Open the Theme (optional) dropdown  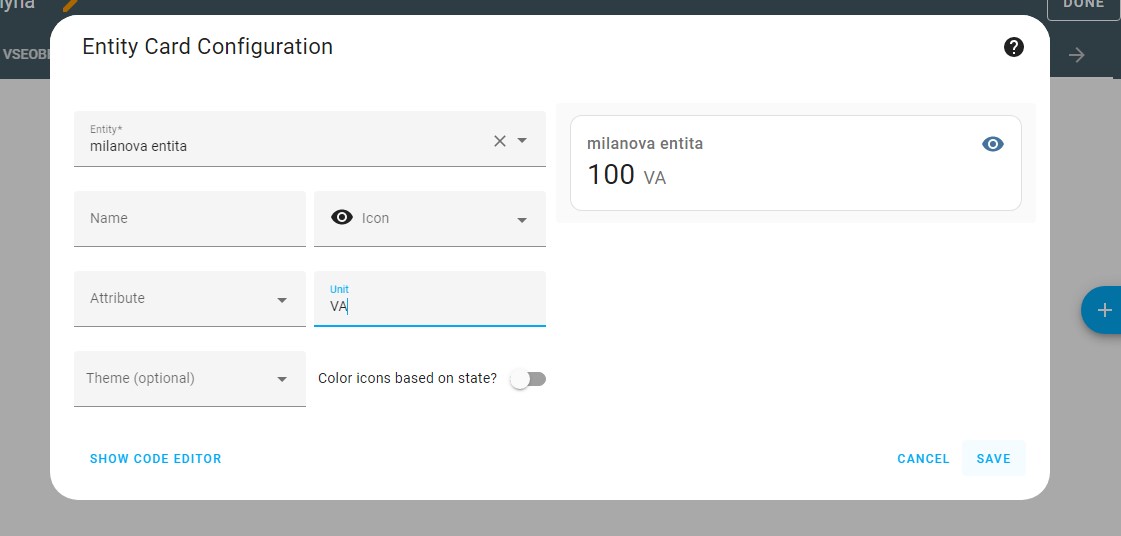282,380
